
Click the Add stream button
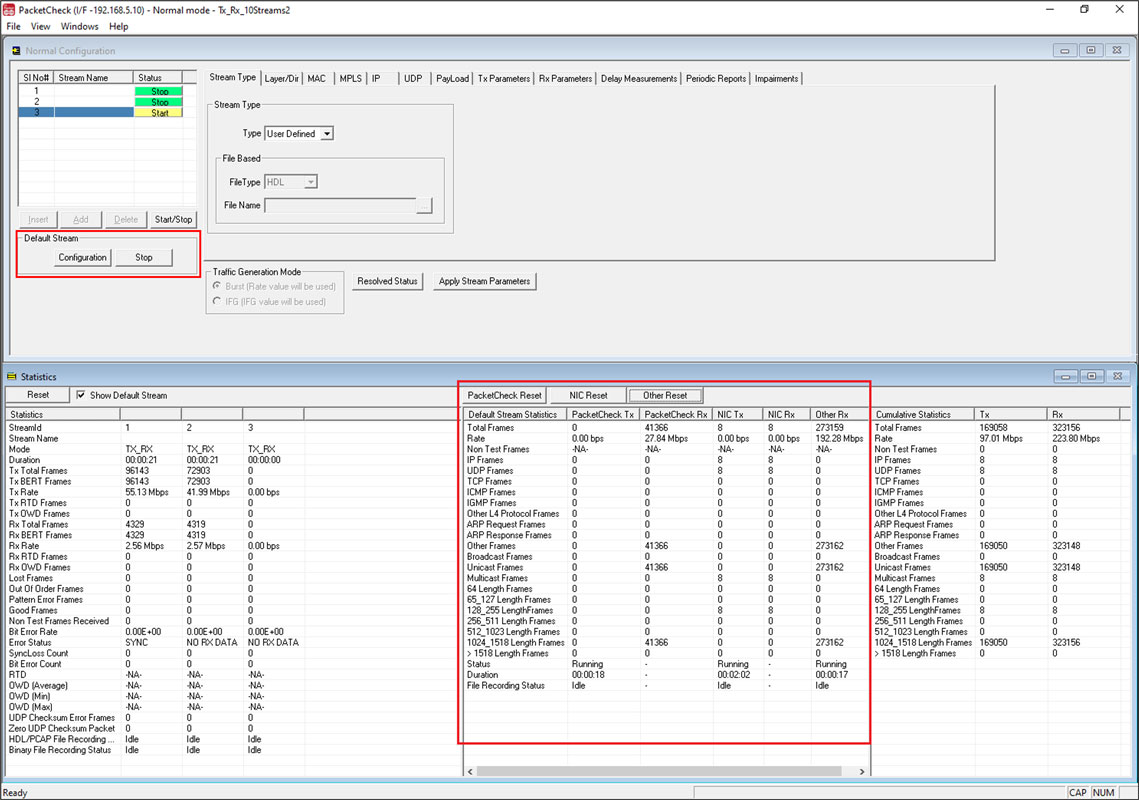81,219
